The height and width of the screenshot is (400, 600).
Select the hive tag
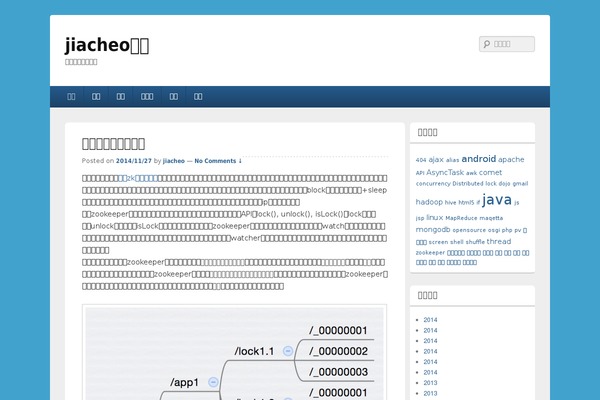450,202
